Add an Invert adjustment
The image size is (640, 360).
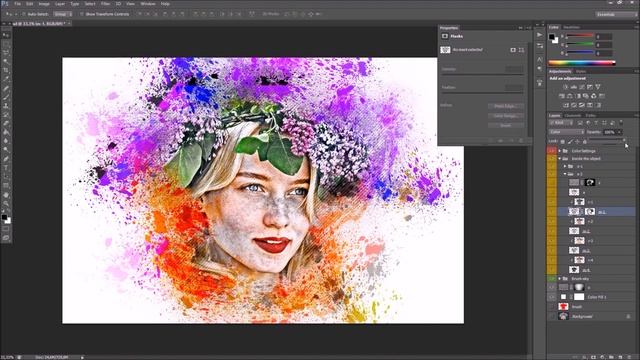566,105
